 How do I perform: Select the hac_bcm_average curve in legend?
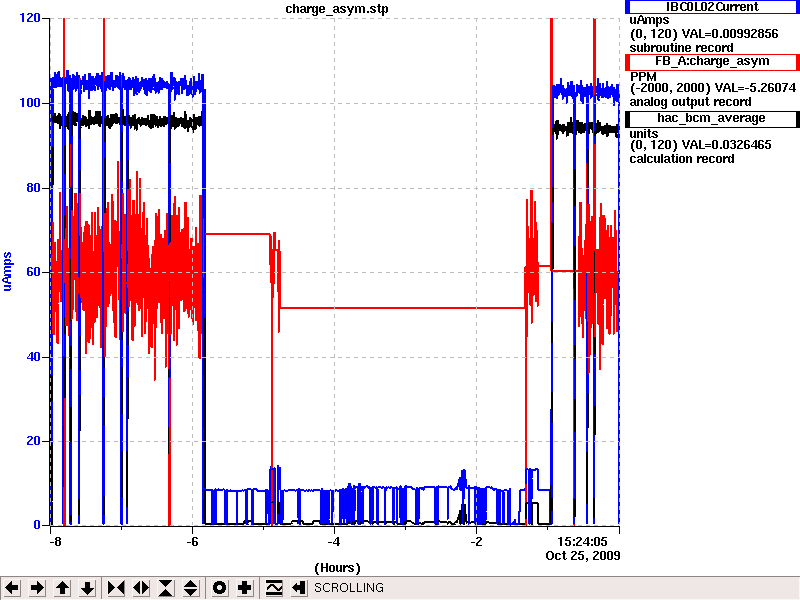[x=712, y=118]
